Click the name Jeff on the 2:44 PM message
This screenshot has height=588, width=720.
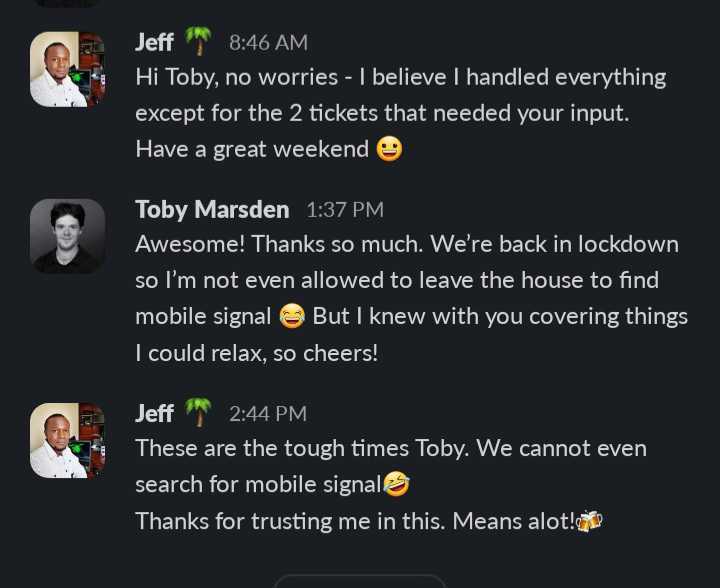click(154, 414)
